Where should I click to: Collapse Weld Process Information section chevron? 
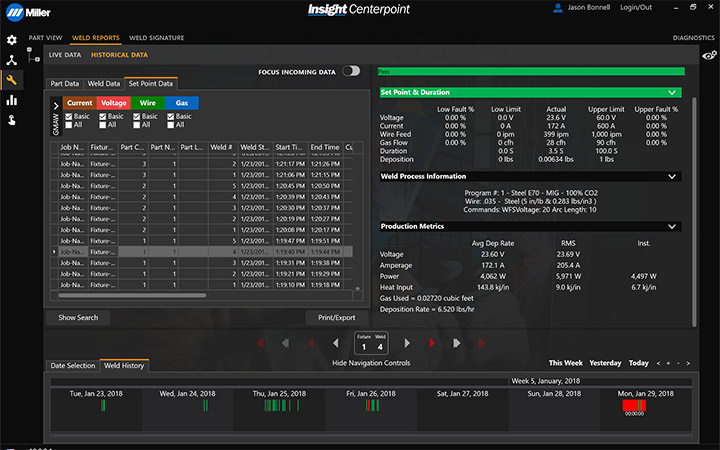(x=672, y=176)
